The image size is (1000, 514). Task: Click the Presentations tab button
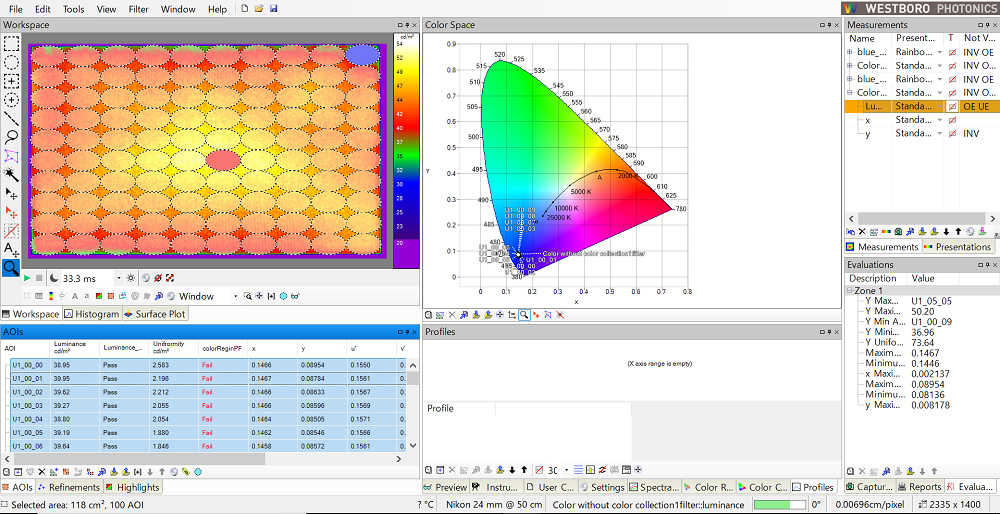[x=958, y=247]
